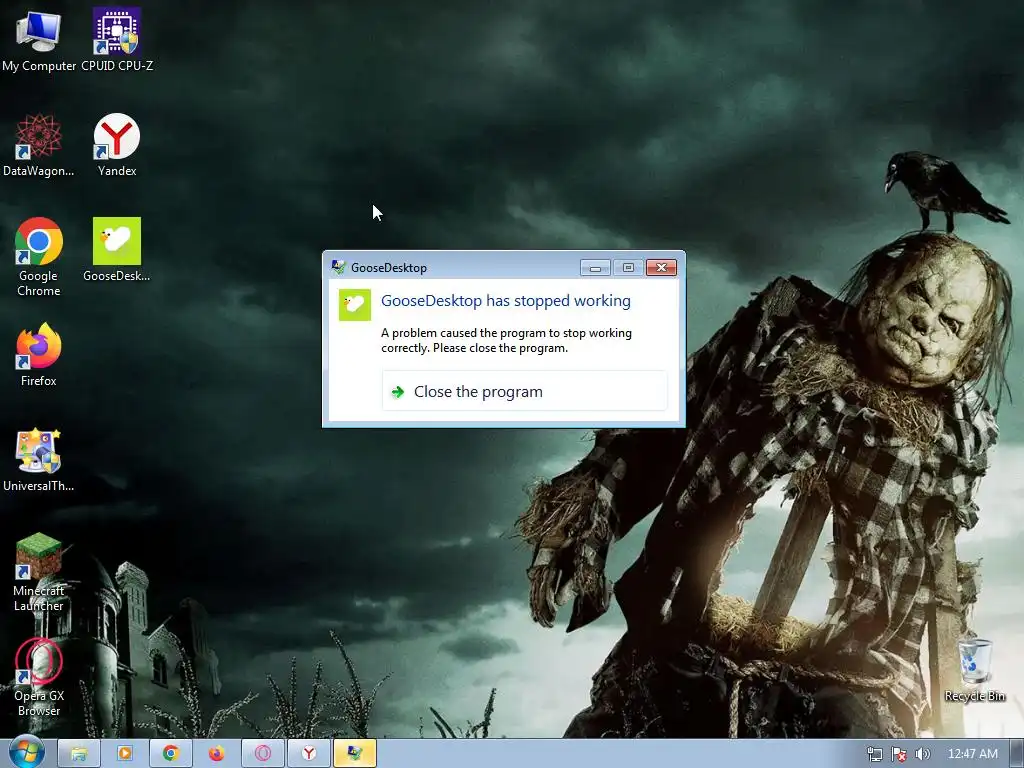The image size is (1024, 768).
Task: Open the volume speaker tray icon
Action: (922, 754)
